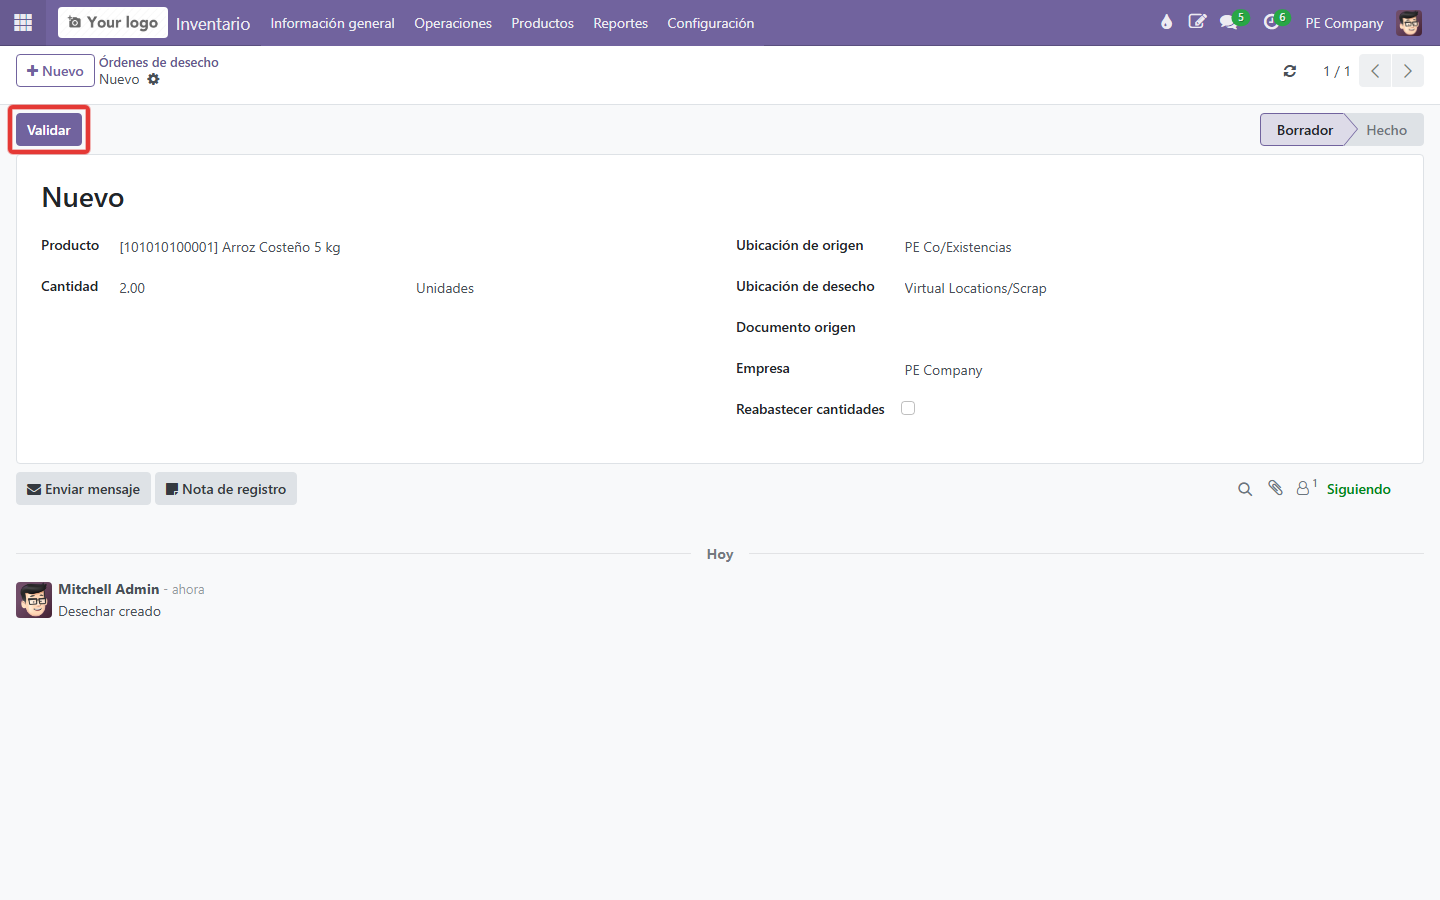Open the Operaciones menu
The image size is (1440, 900).
point(453,23)
